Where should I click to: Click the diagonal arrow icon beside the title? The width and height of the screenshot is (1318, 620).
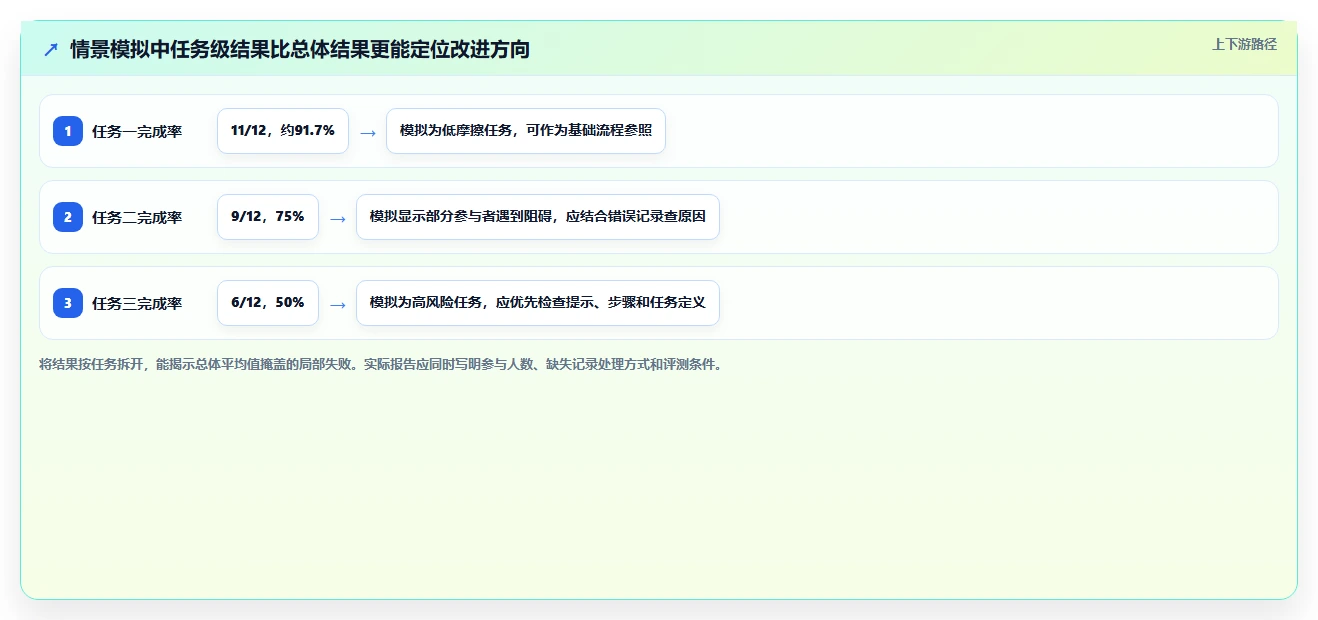coord(51,49)
